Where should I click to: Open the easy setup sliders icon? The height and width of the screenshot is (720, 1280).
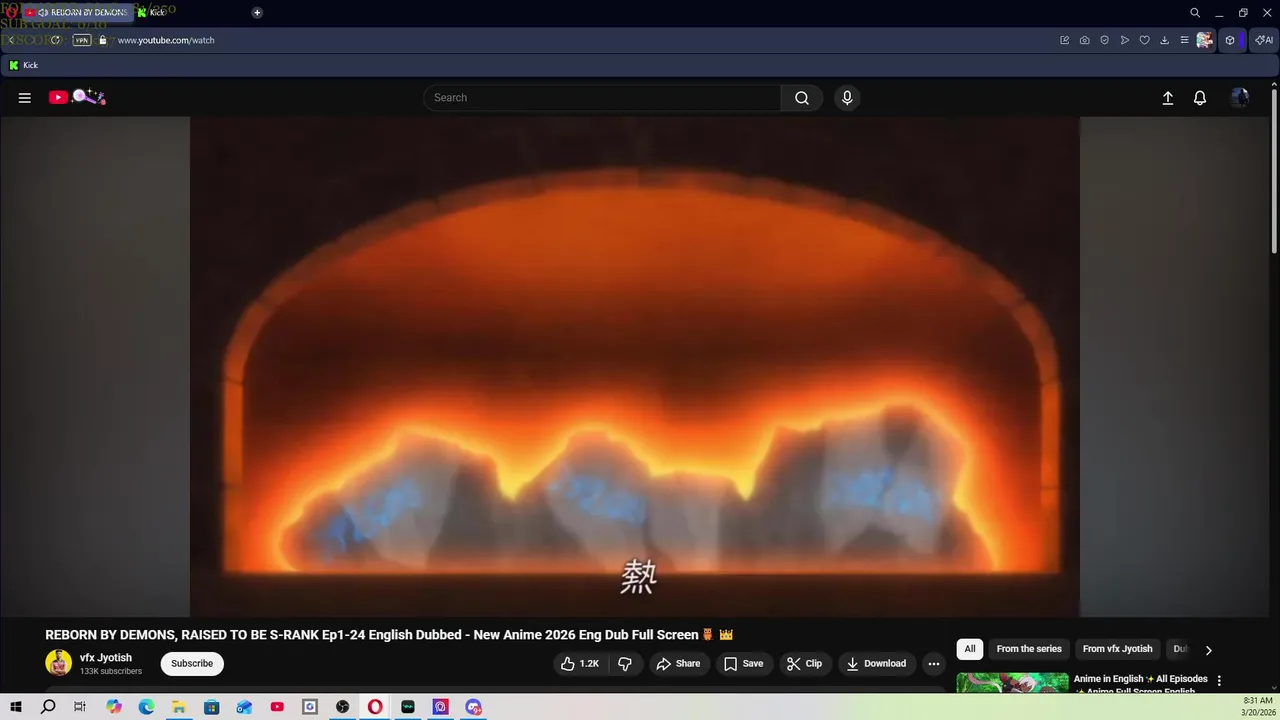(x=1184, y=40)
